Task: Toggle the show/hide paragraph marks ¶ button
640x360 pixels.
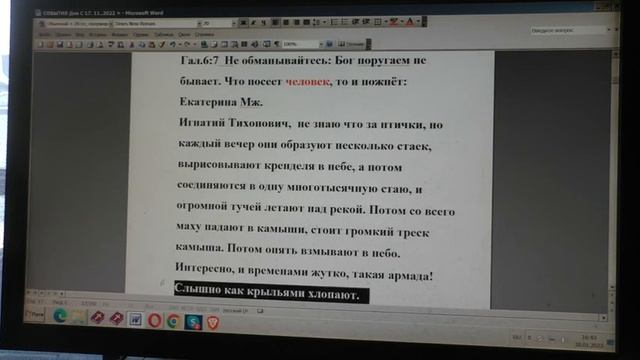Action: point(277,44)
